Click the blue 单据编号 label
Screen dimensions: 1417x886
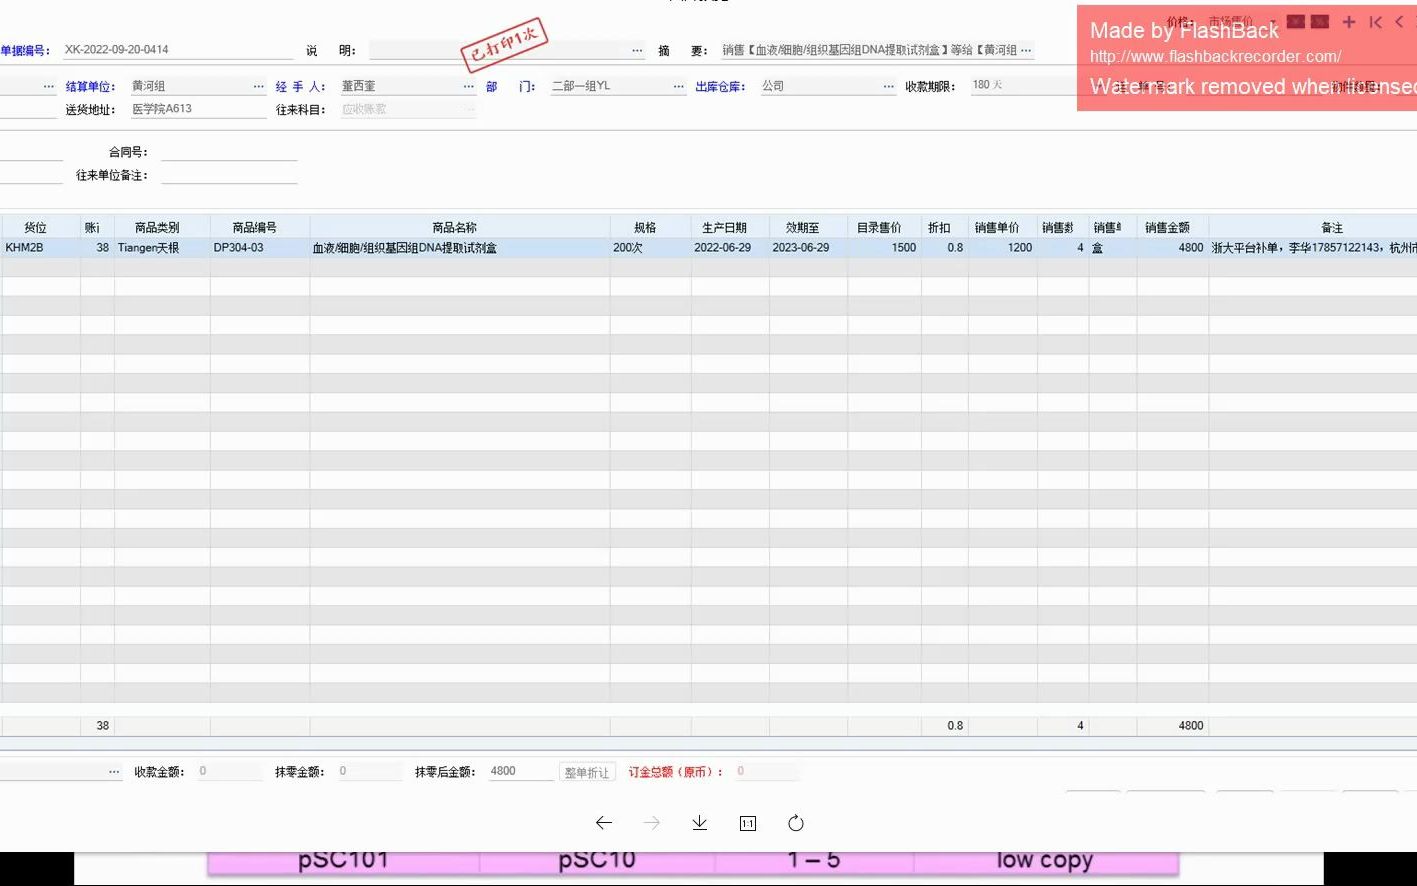tap(25, 50)
